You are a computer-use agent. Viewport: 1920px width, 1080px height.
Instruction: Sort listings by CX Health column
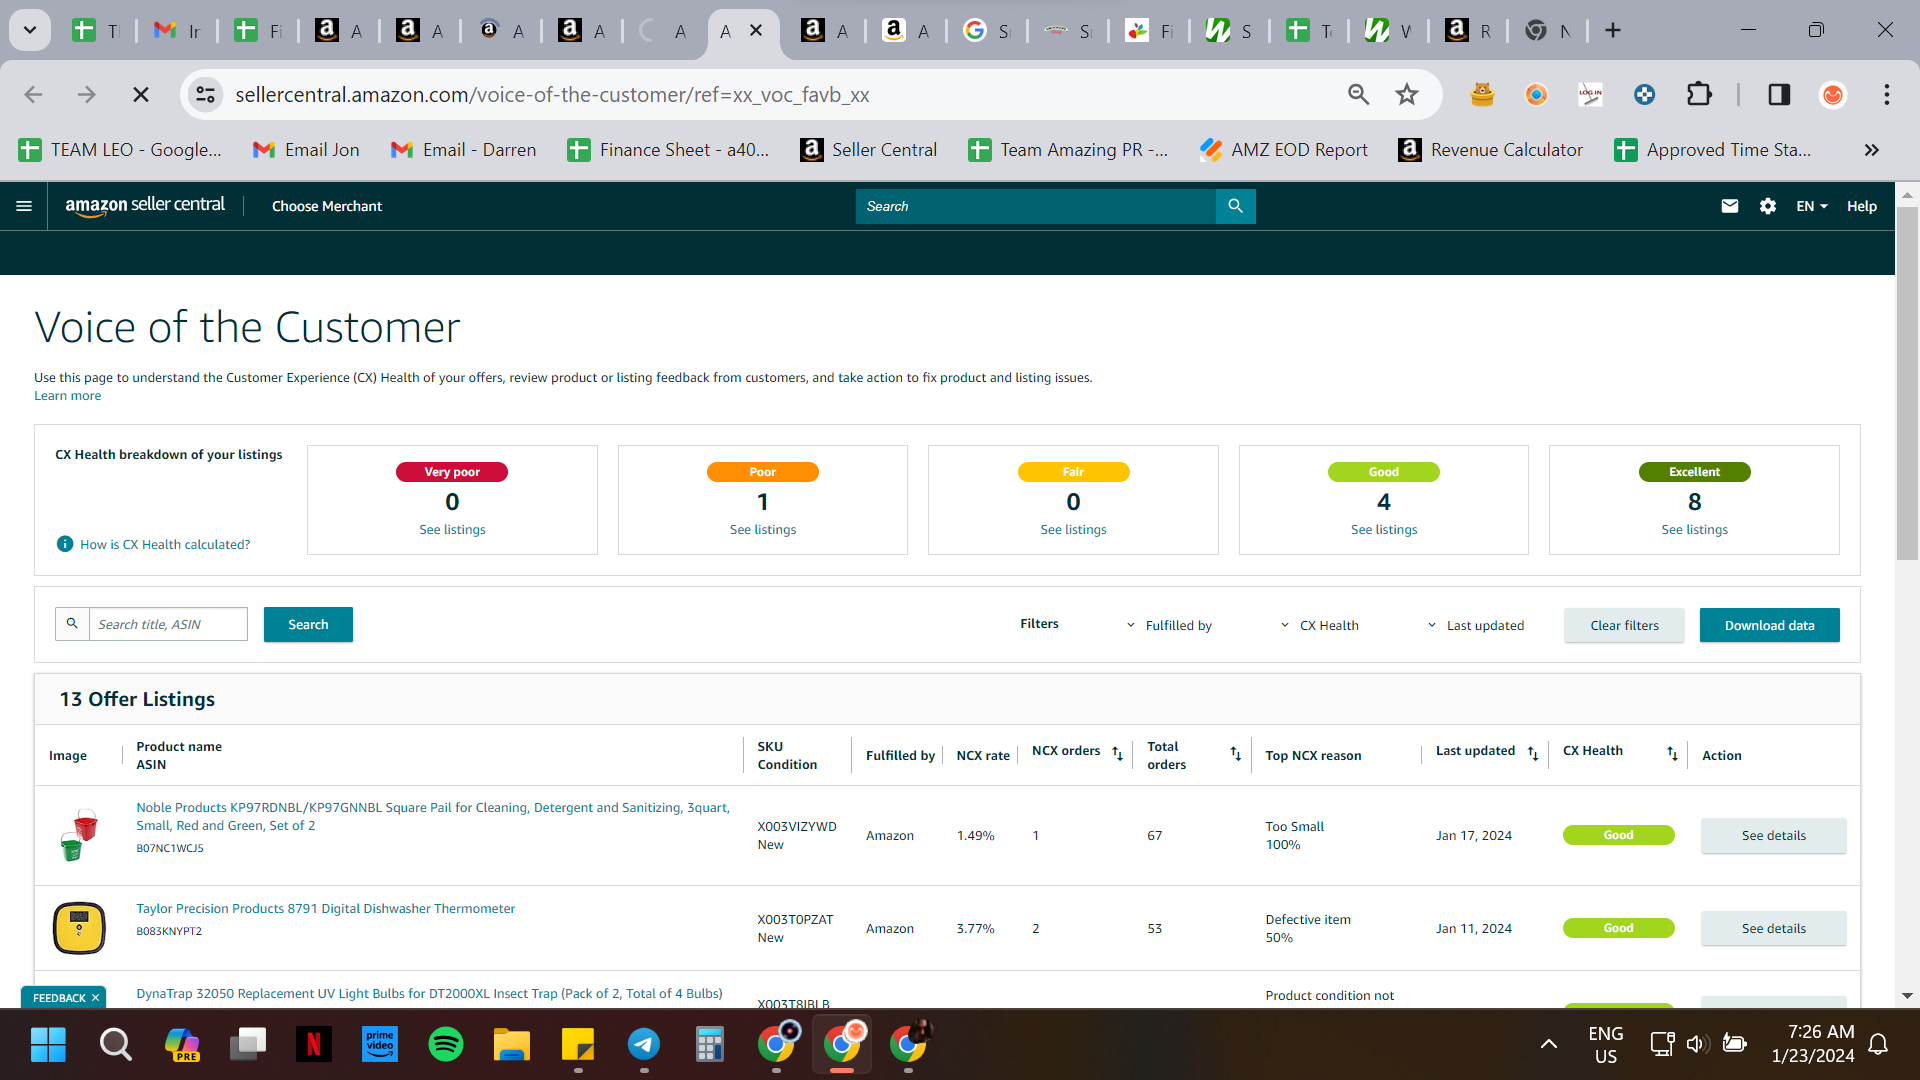pyautogui.click(x=1672, y=753)
